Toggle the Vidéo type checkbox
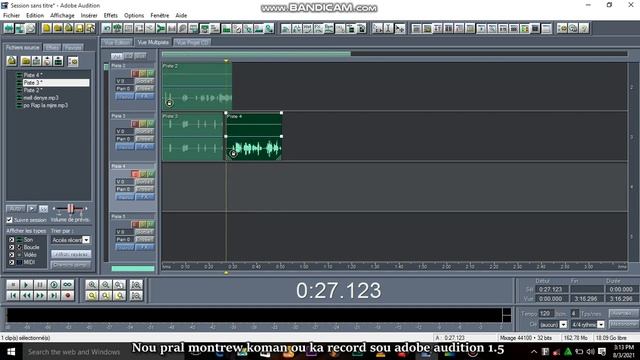This screenshot has width=640, height=360. coord(11,255)
